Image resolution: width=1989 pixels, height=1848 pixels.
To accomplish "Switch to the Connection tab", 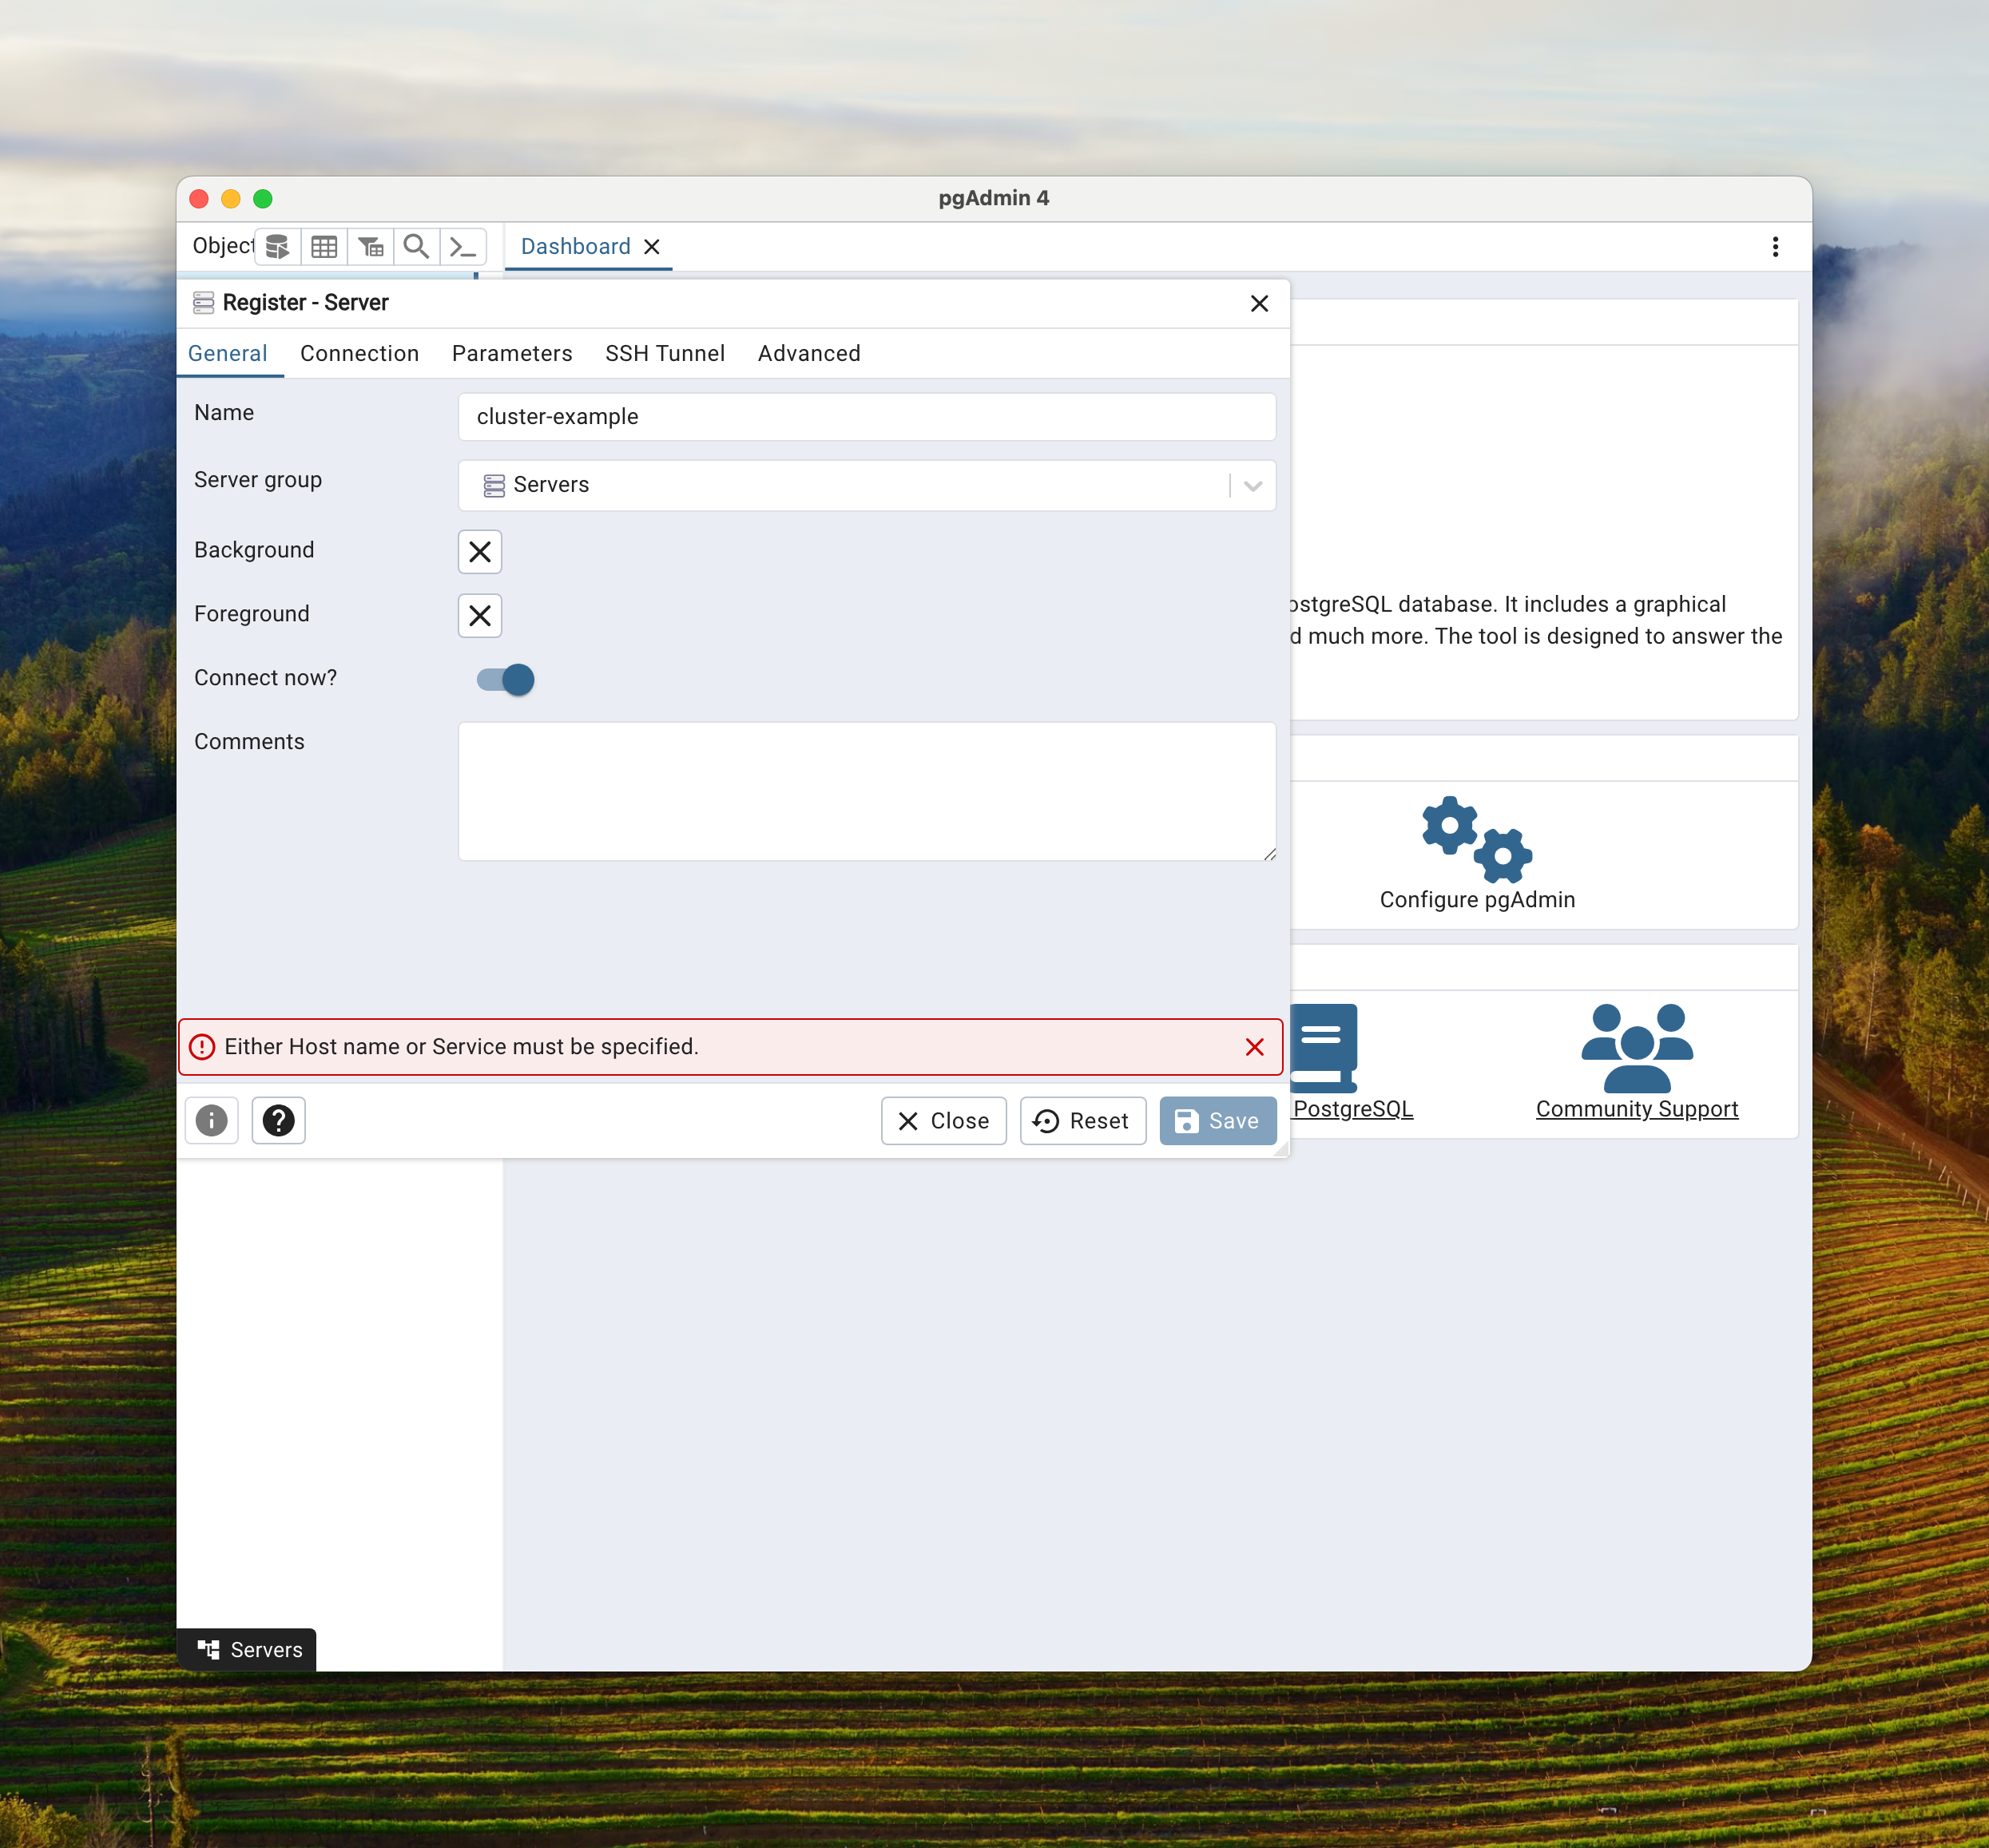I will pyautogui.click(x=359, y=353).
